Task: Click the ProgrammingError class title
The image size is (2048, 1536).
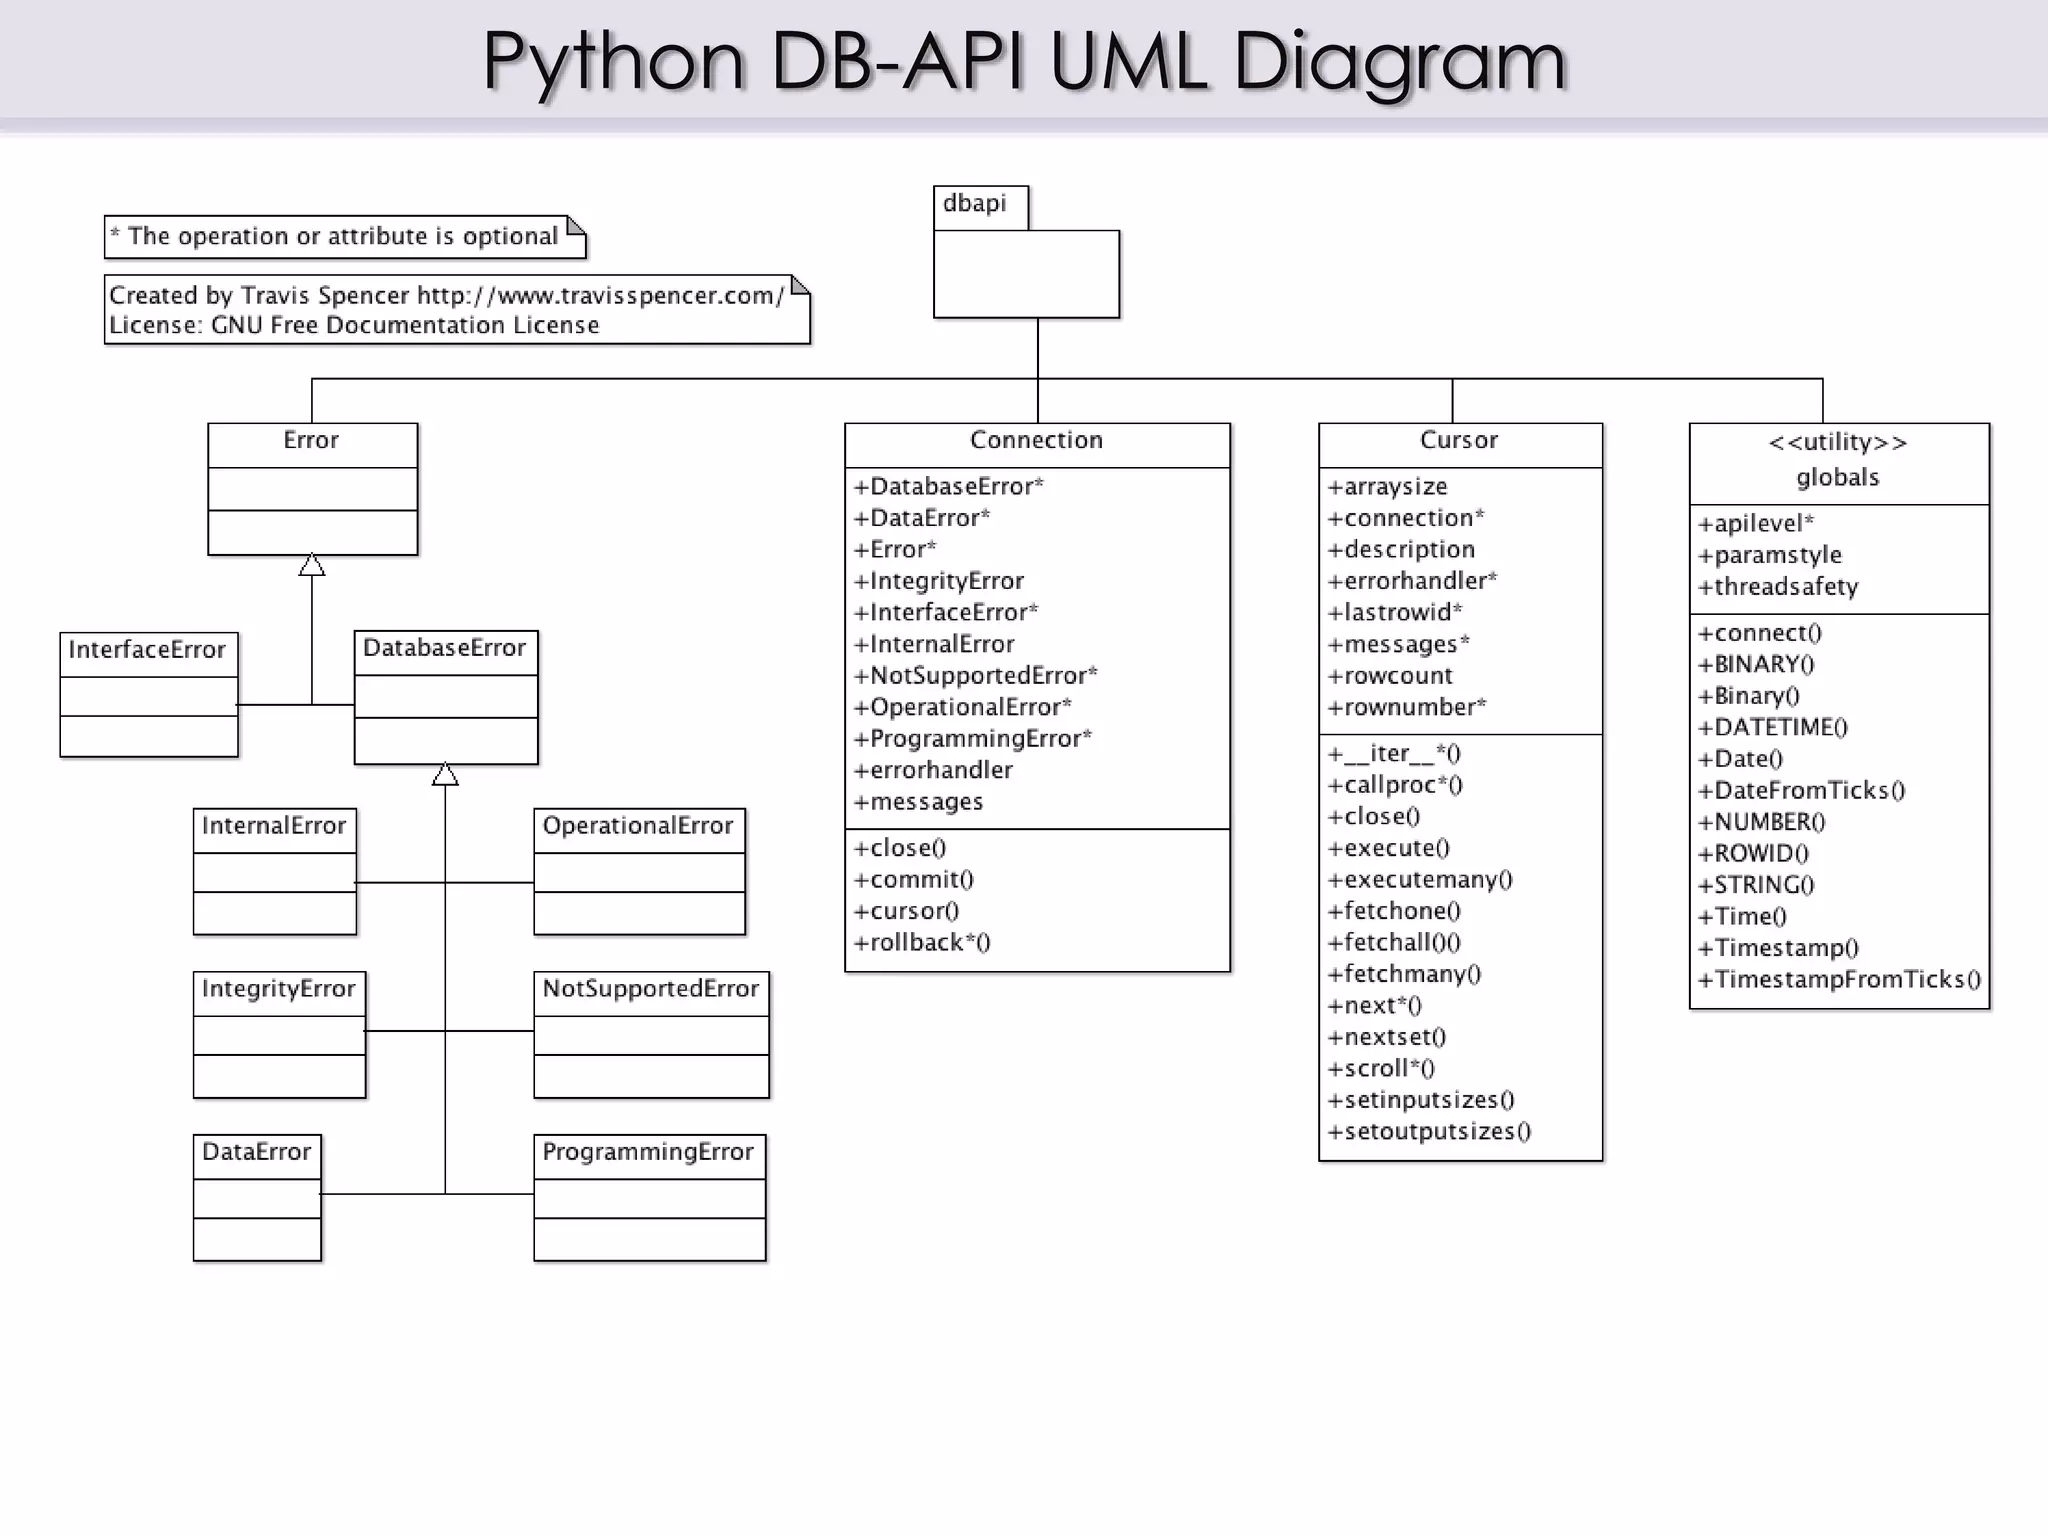Action: (x=648, y=1153)
